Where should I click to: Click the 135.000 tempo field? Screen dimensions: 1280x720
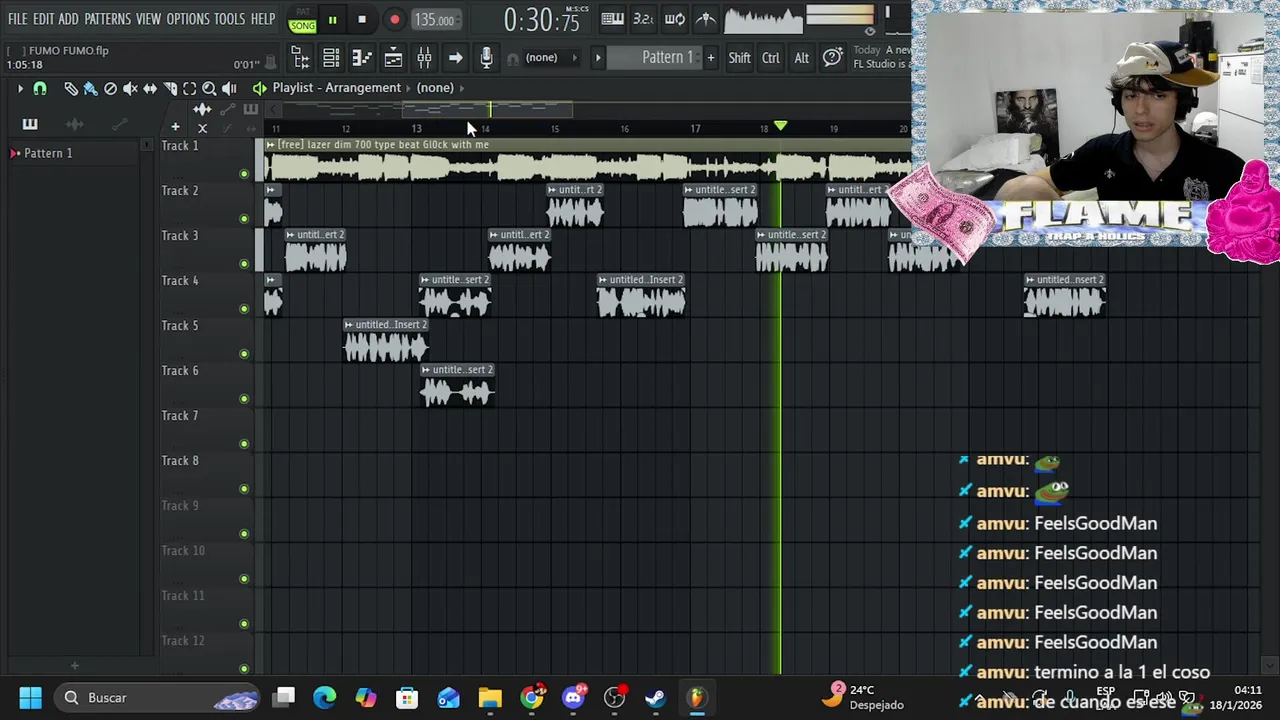(435, 19)
